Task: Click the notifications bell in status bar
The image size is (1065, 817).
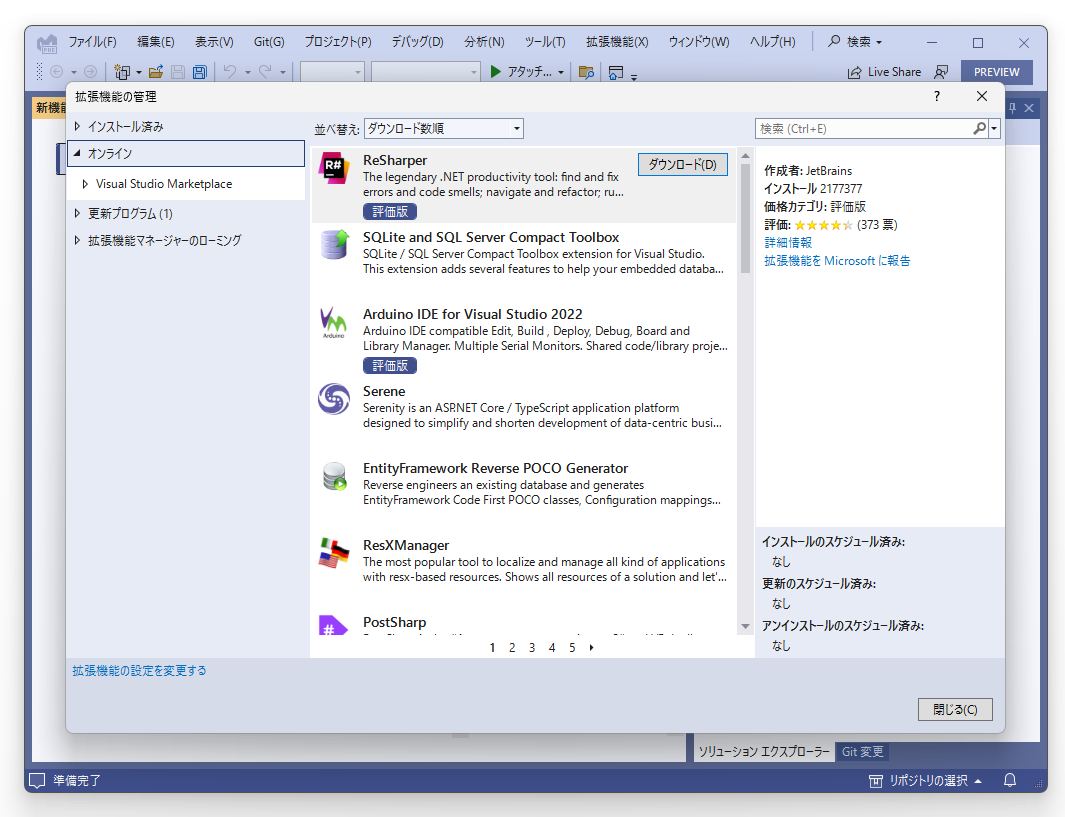Action: [1010, 780]
